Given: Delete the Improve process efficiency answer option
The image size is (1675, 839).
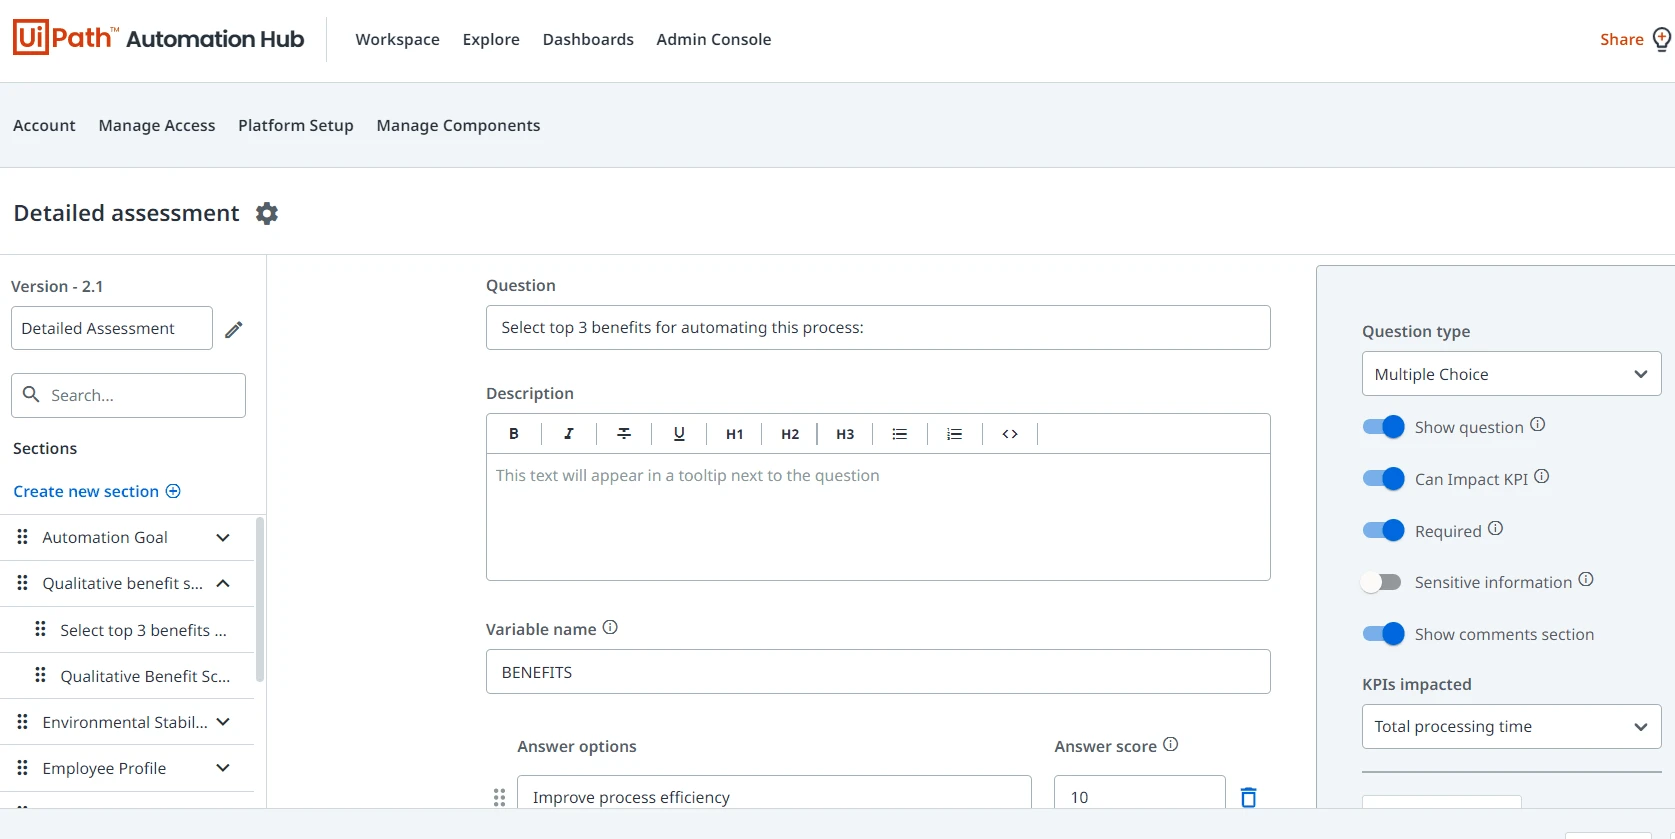Looking at the screenshot, I should click(1249, 797).
